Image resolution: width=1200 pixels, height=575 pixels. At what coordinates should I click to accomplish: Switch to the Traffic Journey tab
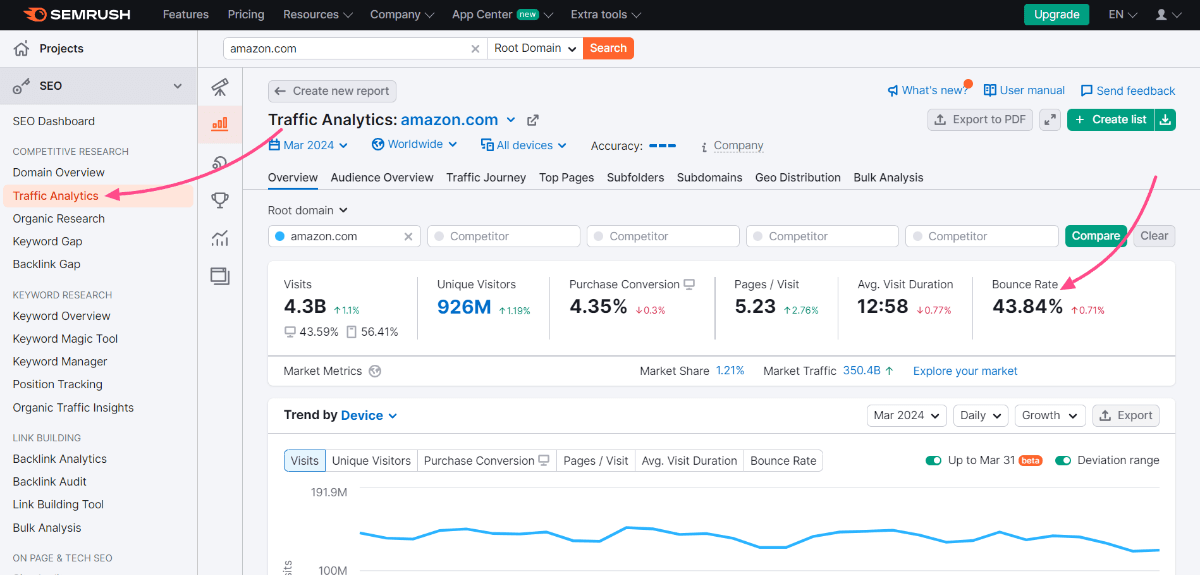486,178
